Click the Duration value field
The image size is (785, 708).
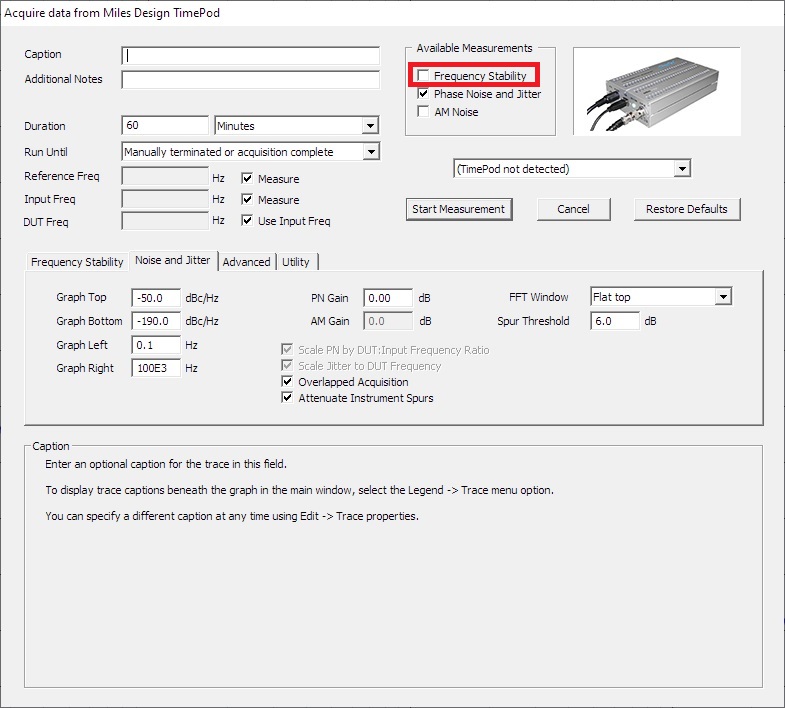click(x=165, y=125)
